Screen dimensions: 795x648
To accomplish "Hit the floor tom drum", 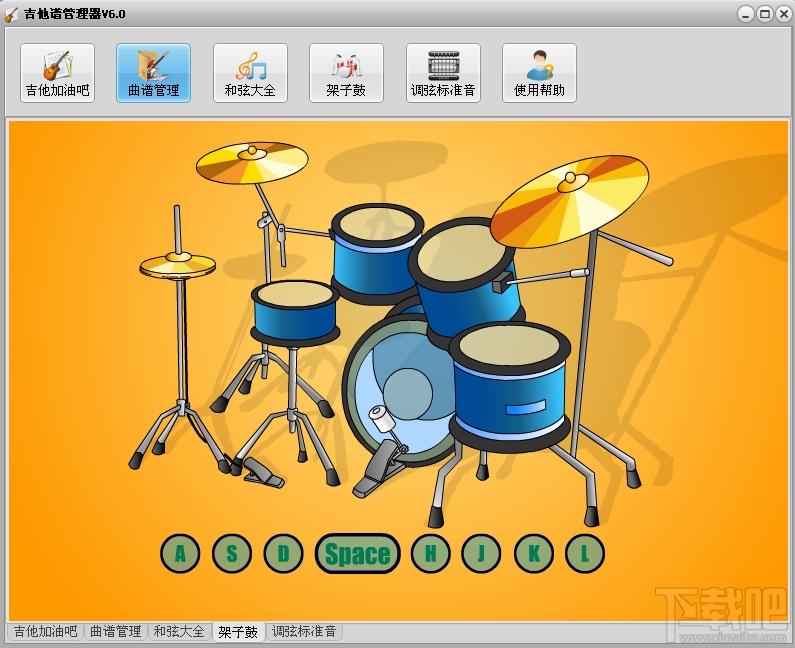I will click(x=510, y=386).
